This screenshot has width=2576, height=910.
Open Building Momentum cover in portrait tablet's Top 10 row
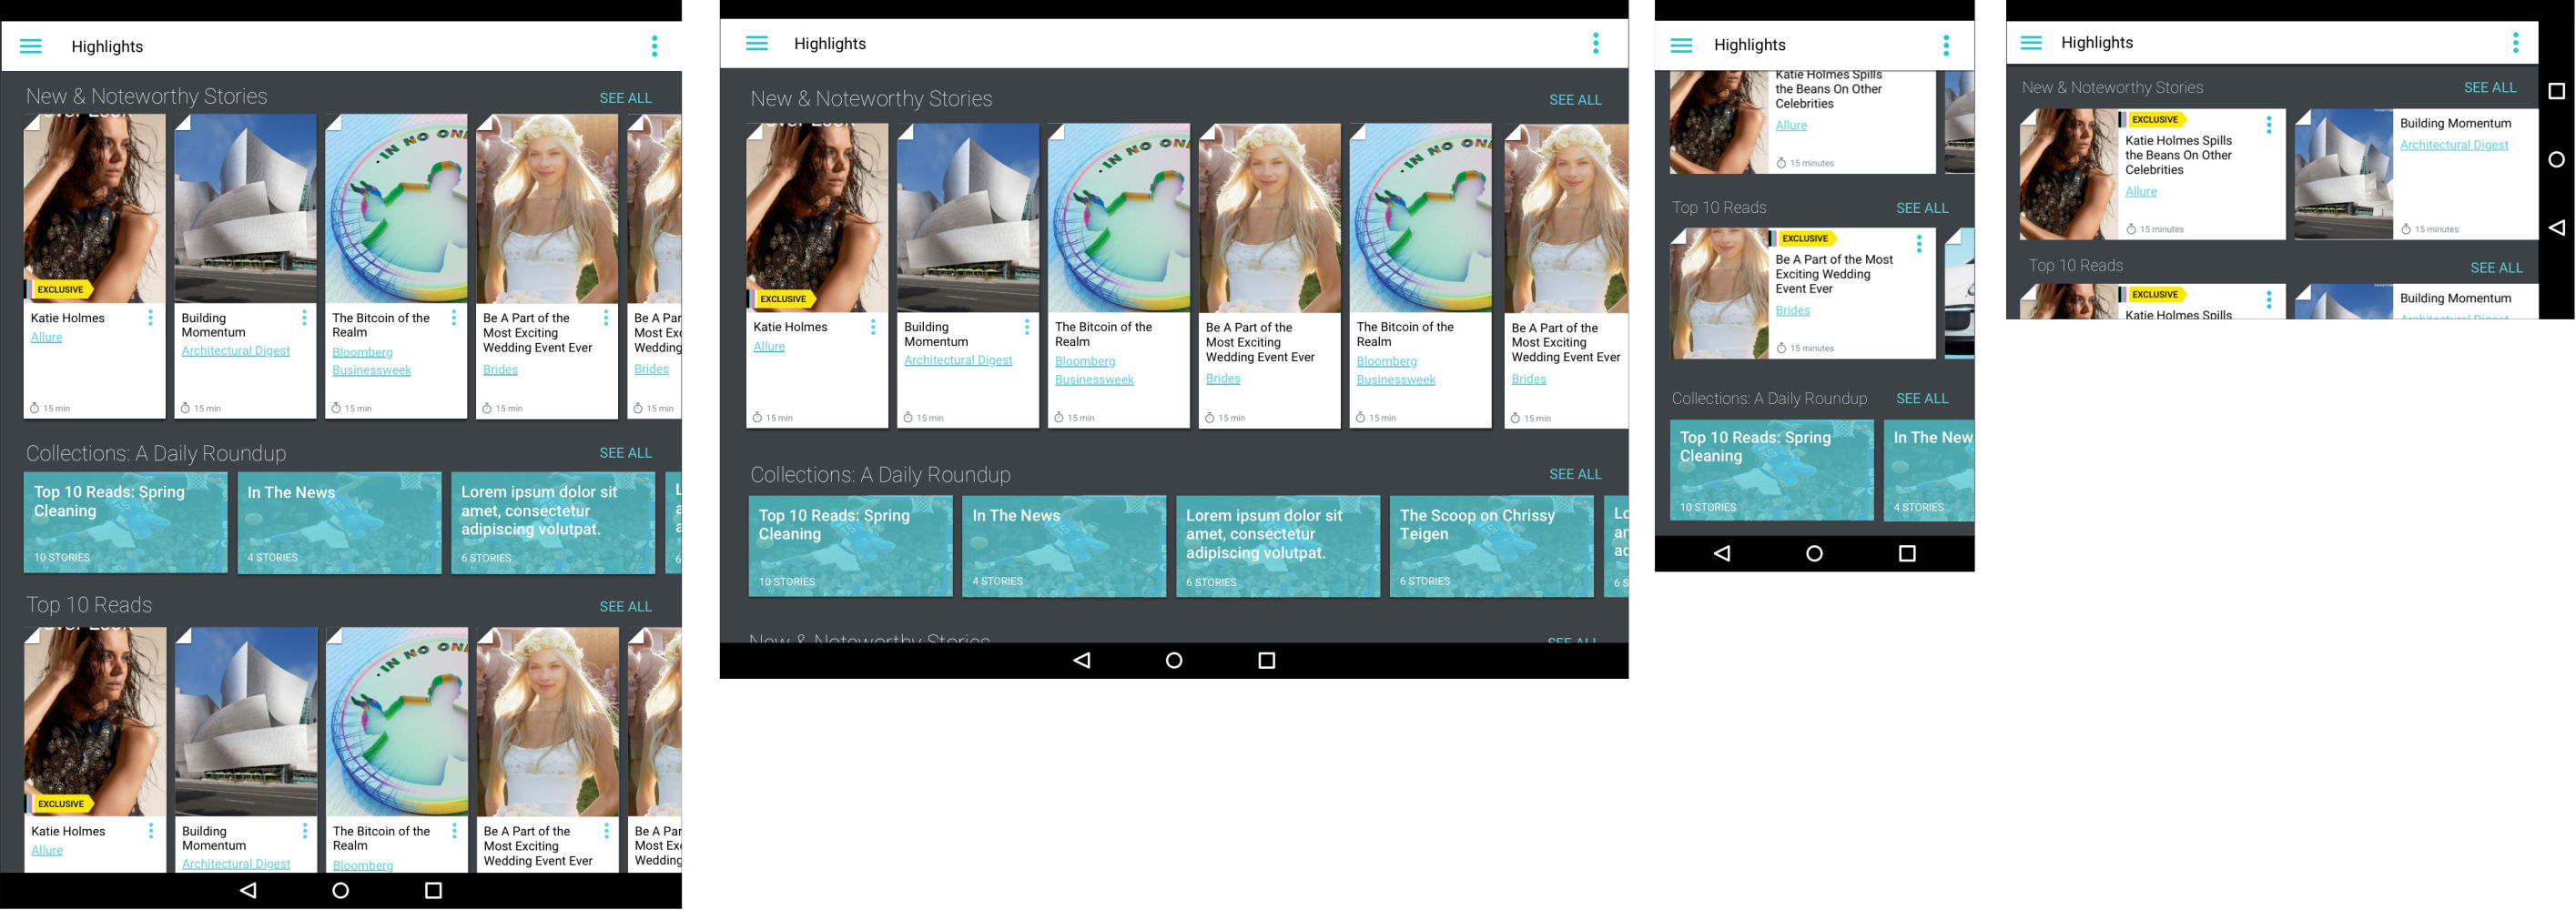tap(246, 722)
